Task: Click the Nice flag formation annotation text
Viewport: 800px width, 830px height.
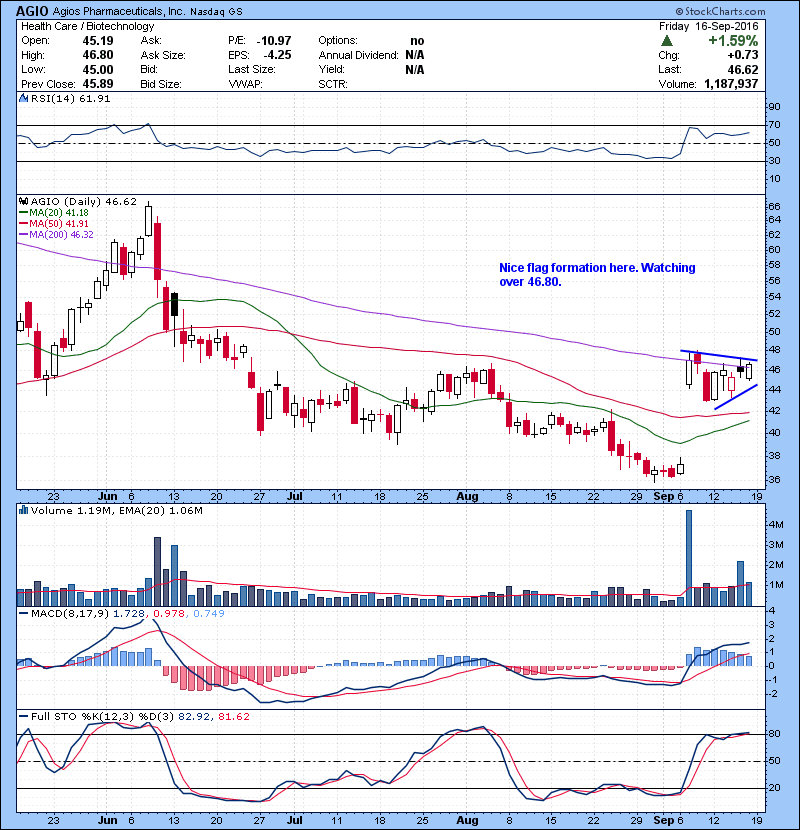Action: pos(597,275)
